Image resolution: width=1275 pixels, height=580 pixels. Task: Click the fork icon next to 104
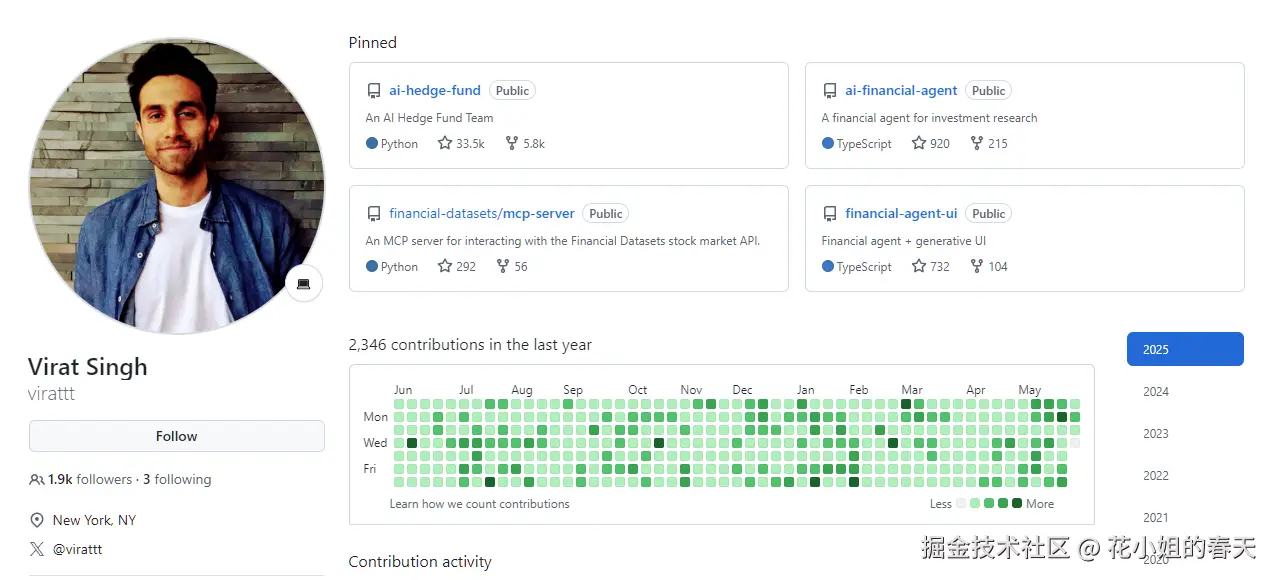[x=977, y=266]
